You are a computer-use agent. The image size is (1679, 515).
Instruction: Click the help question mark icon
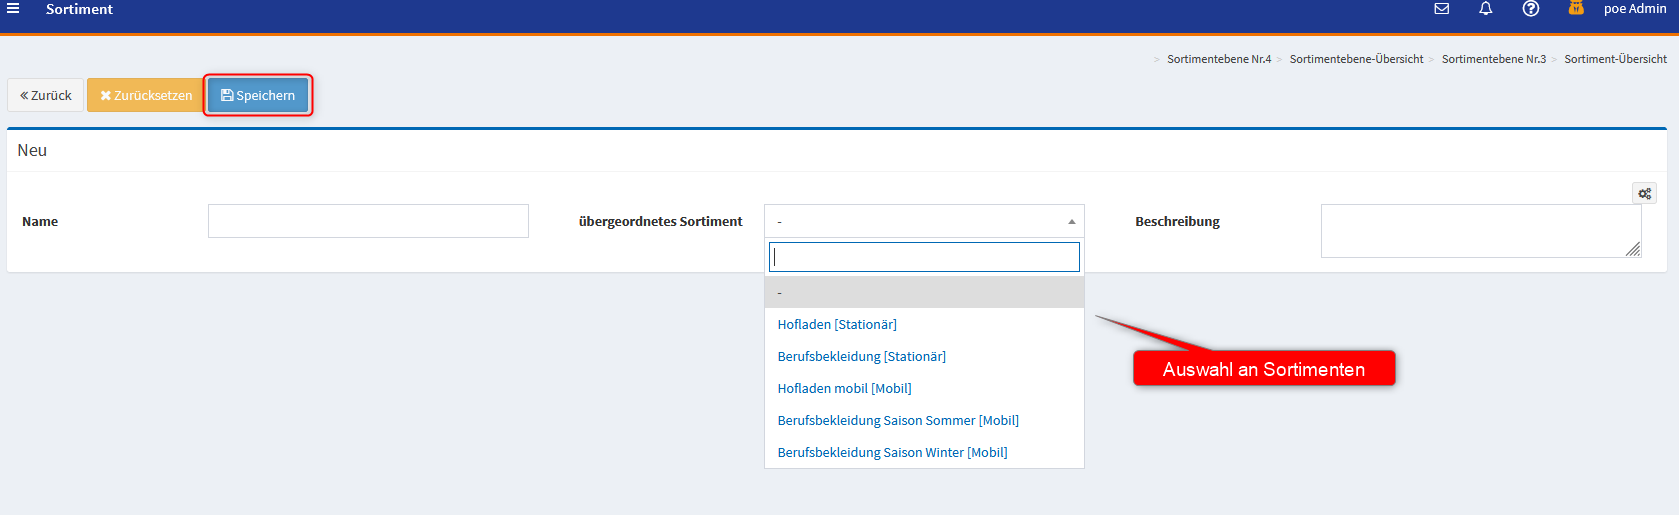(x=1530, y=9)
